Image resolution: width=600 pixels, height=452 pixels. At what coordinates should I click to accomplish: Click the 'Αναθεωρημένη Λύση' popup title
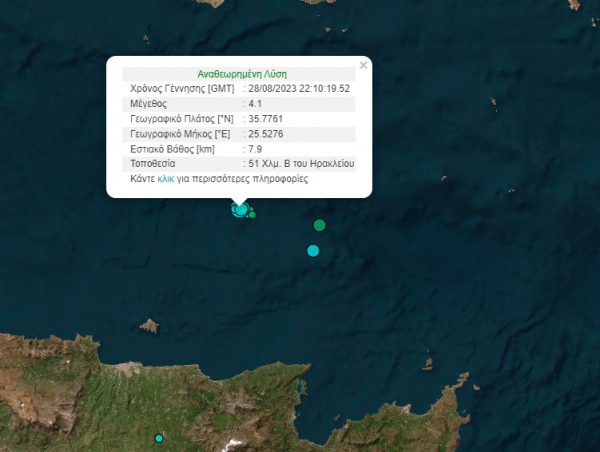pyautogui.click(x=239, y=73)
